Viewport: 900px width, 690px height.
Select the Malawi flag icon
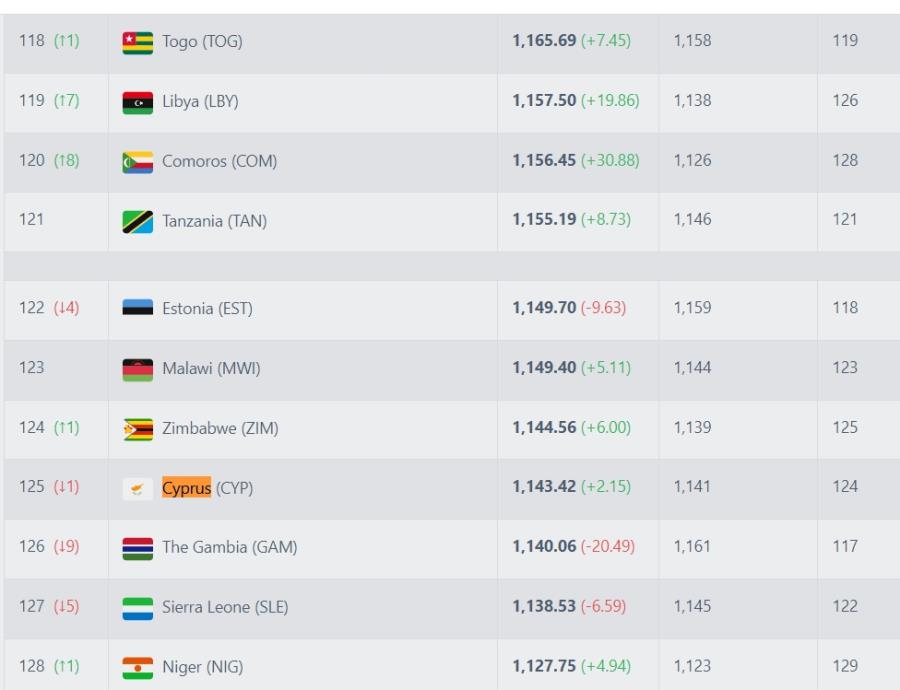(x=138, y=370)
